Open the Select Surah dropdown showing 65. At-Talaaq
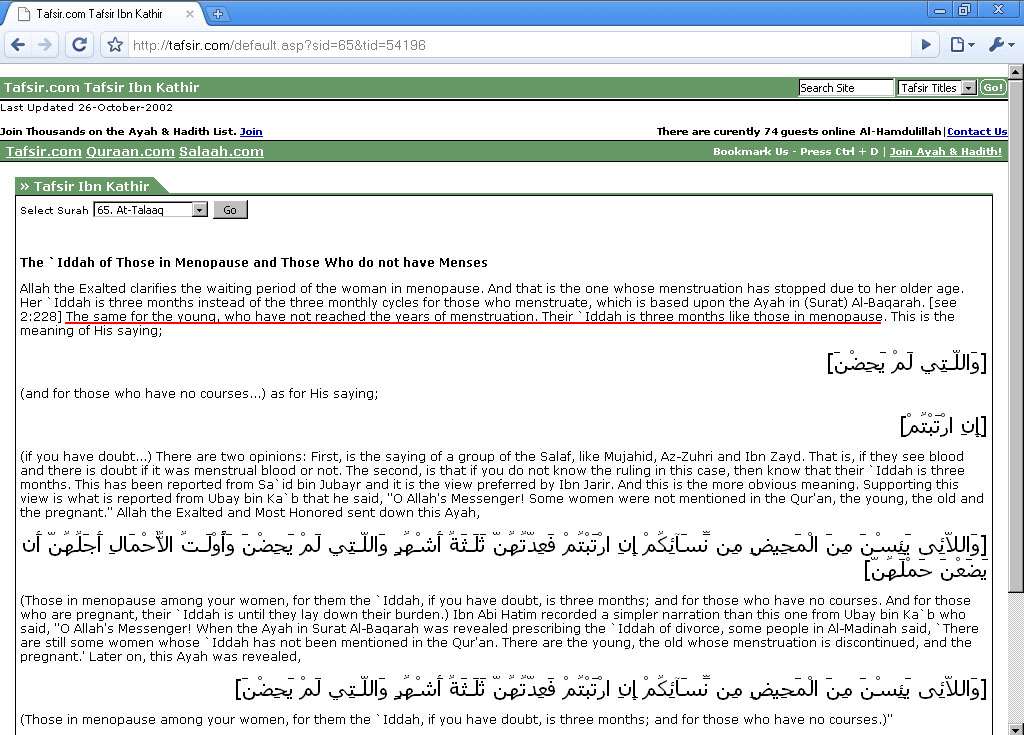Image resolution: width=1024 pixels, height=735 pixels. [x=150, y=210]
